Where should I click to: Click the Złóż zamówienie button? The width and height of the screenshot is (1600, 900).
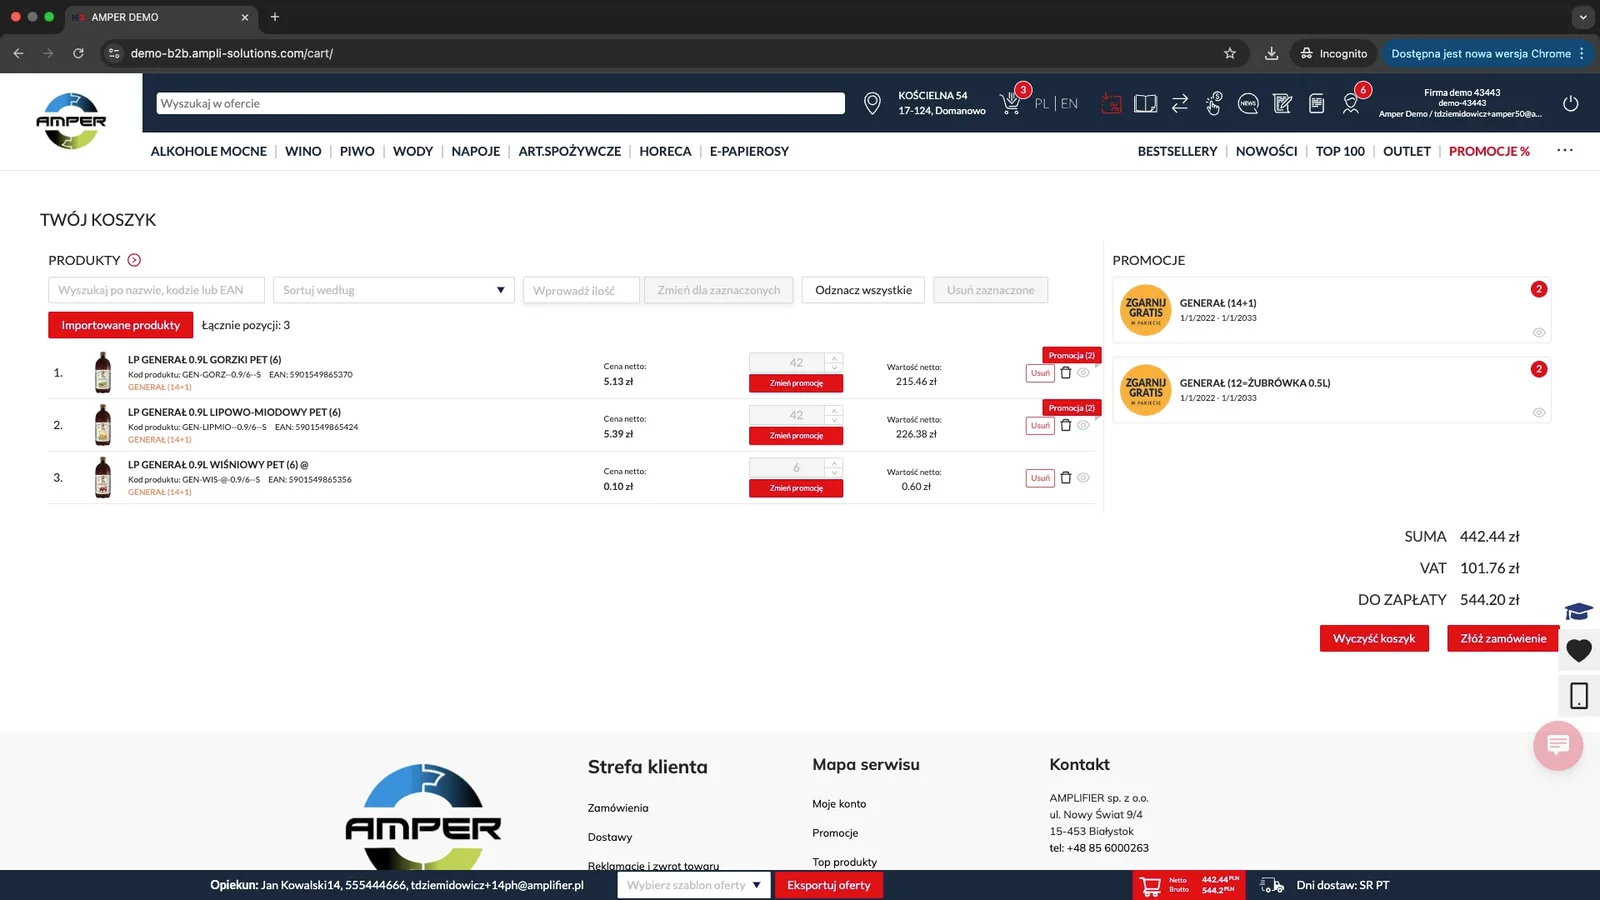pos(1503,638)
